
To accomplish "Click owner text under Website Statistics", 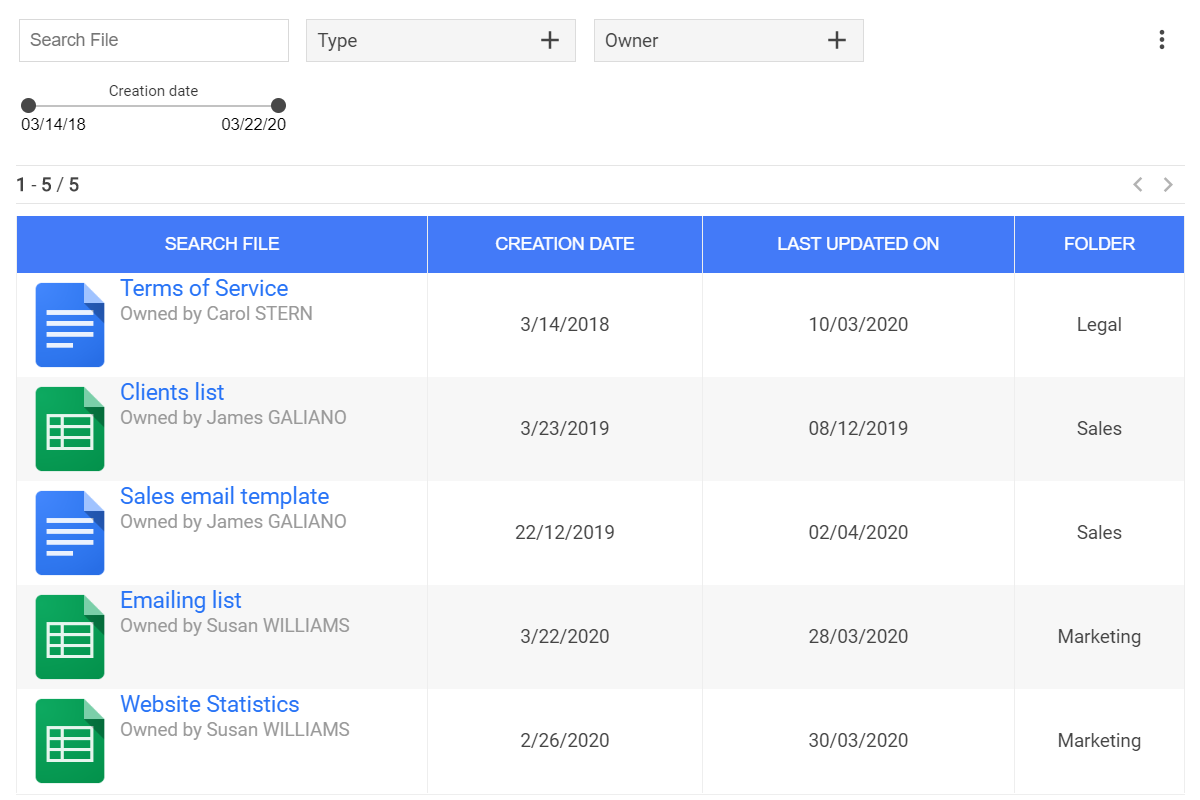I will click(235, 730).
